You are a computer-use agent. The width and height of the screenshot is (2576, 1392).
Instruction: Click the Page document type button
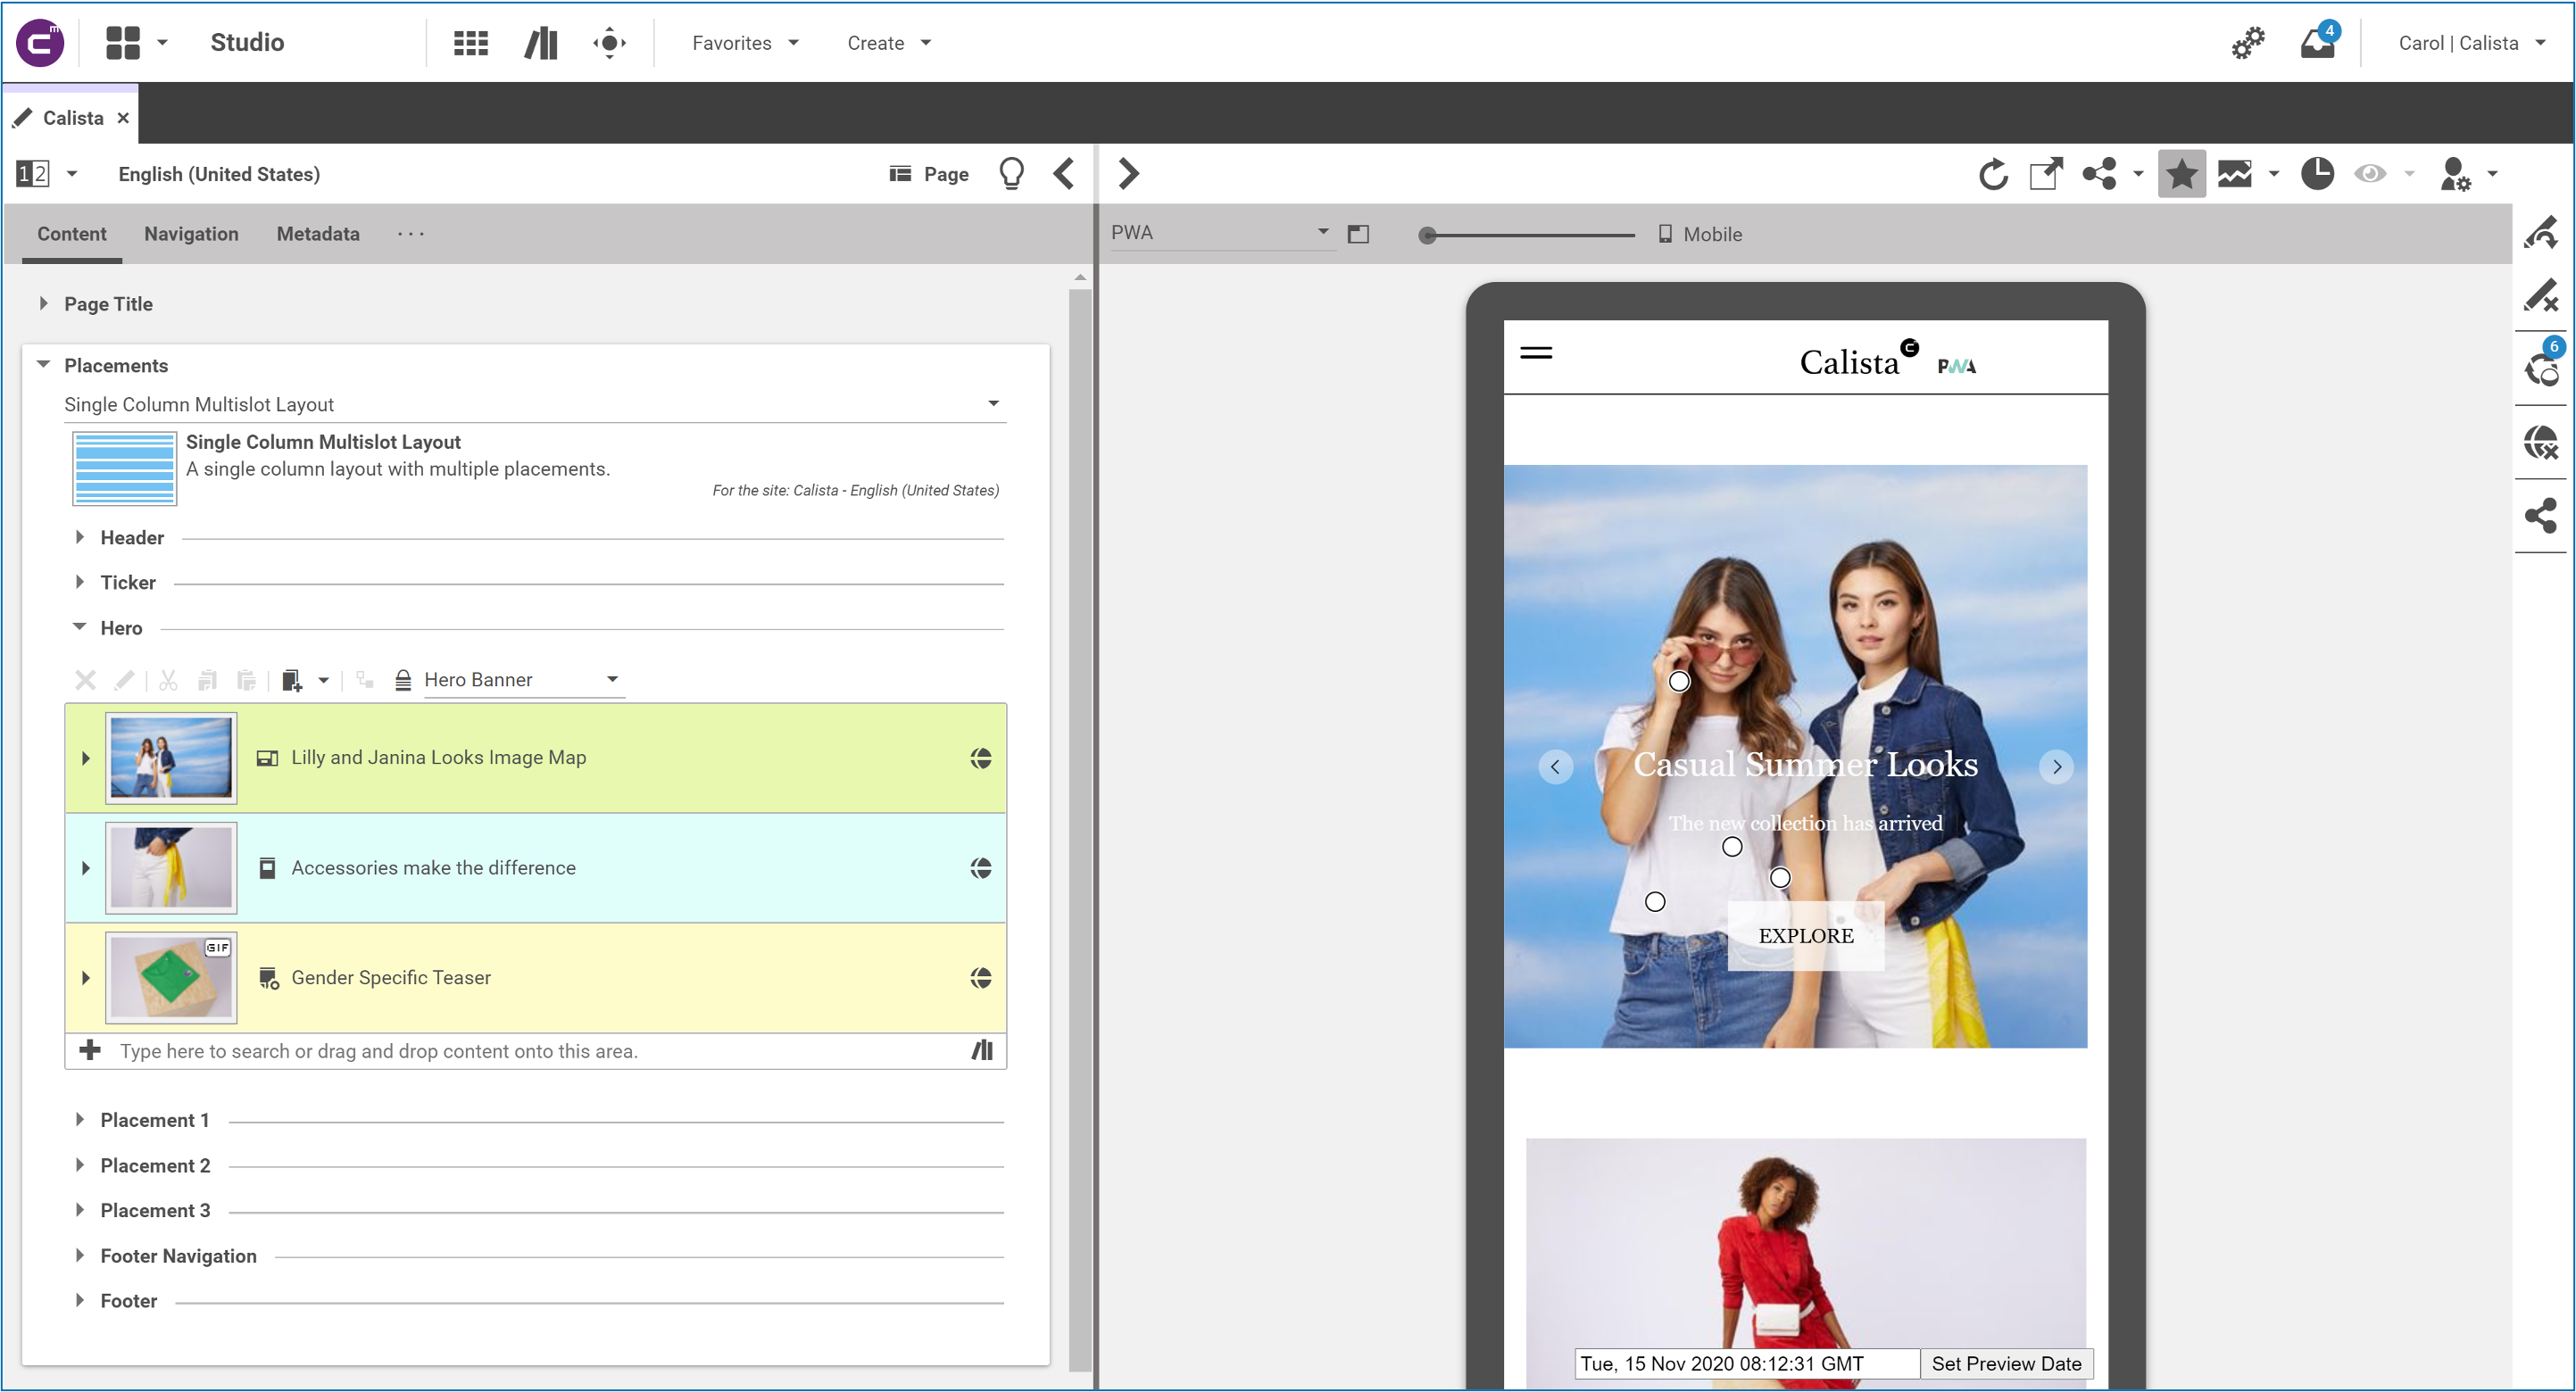point(929,174)
